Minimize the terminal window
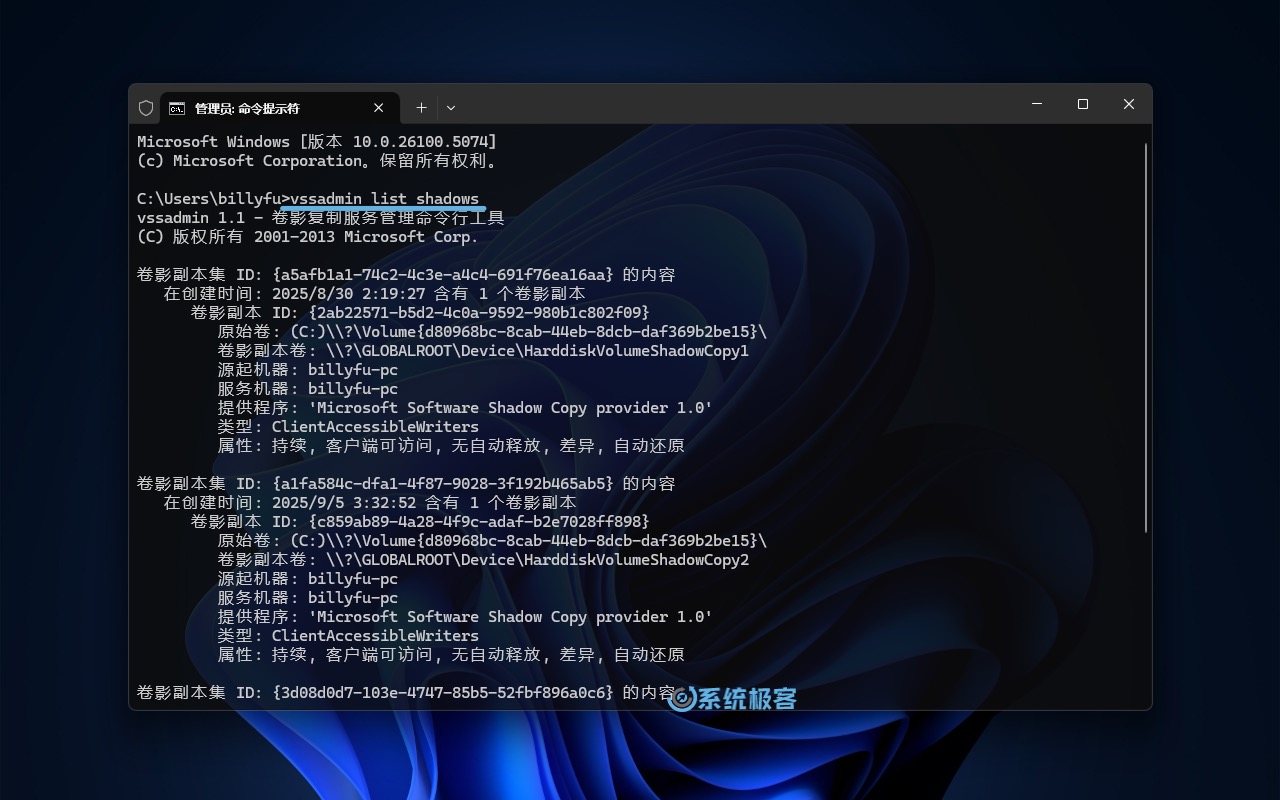This screenshot has height=800, width=1280. click(x=1037, y=104)
